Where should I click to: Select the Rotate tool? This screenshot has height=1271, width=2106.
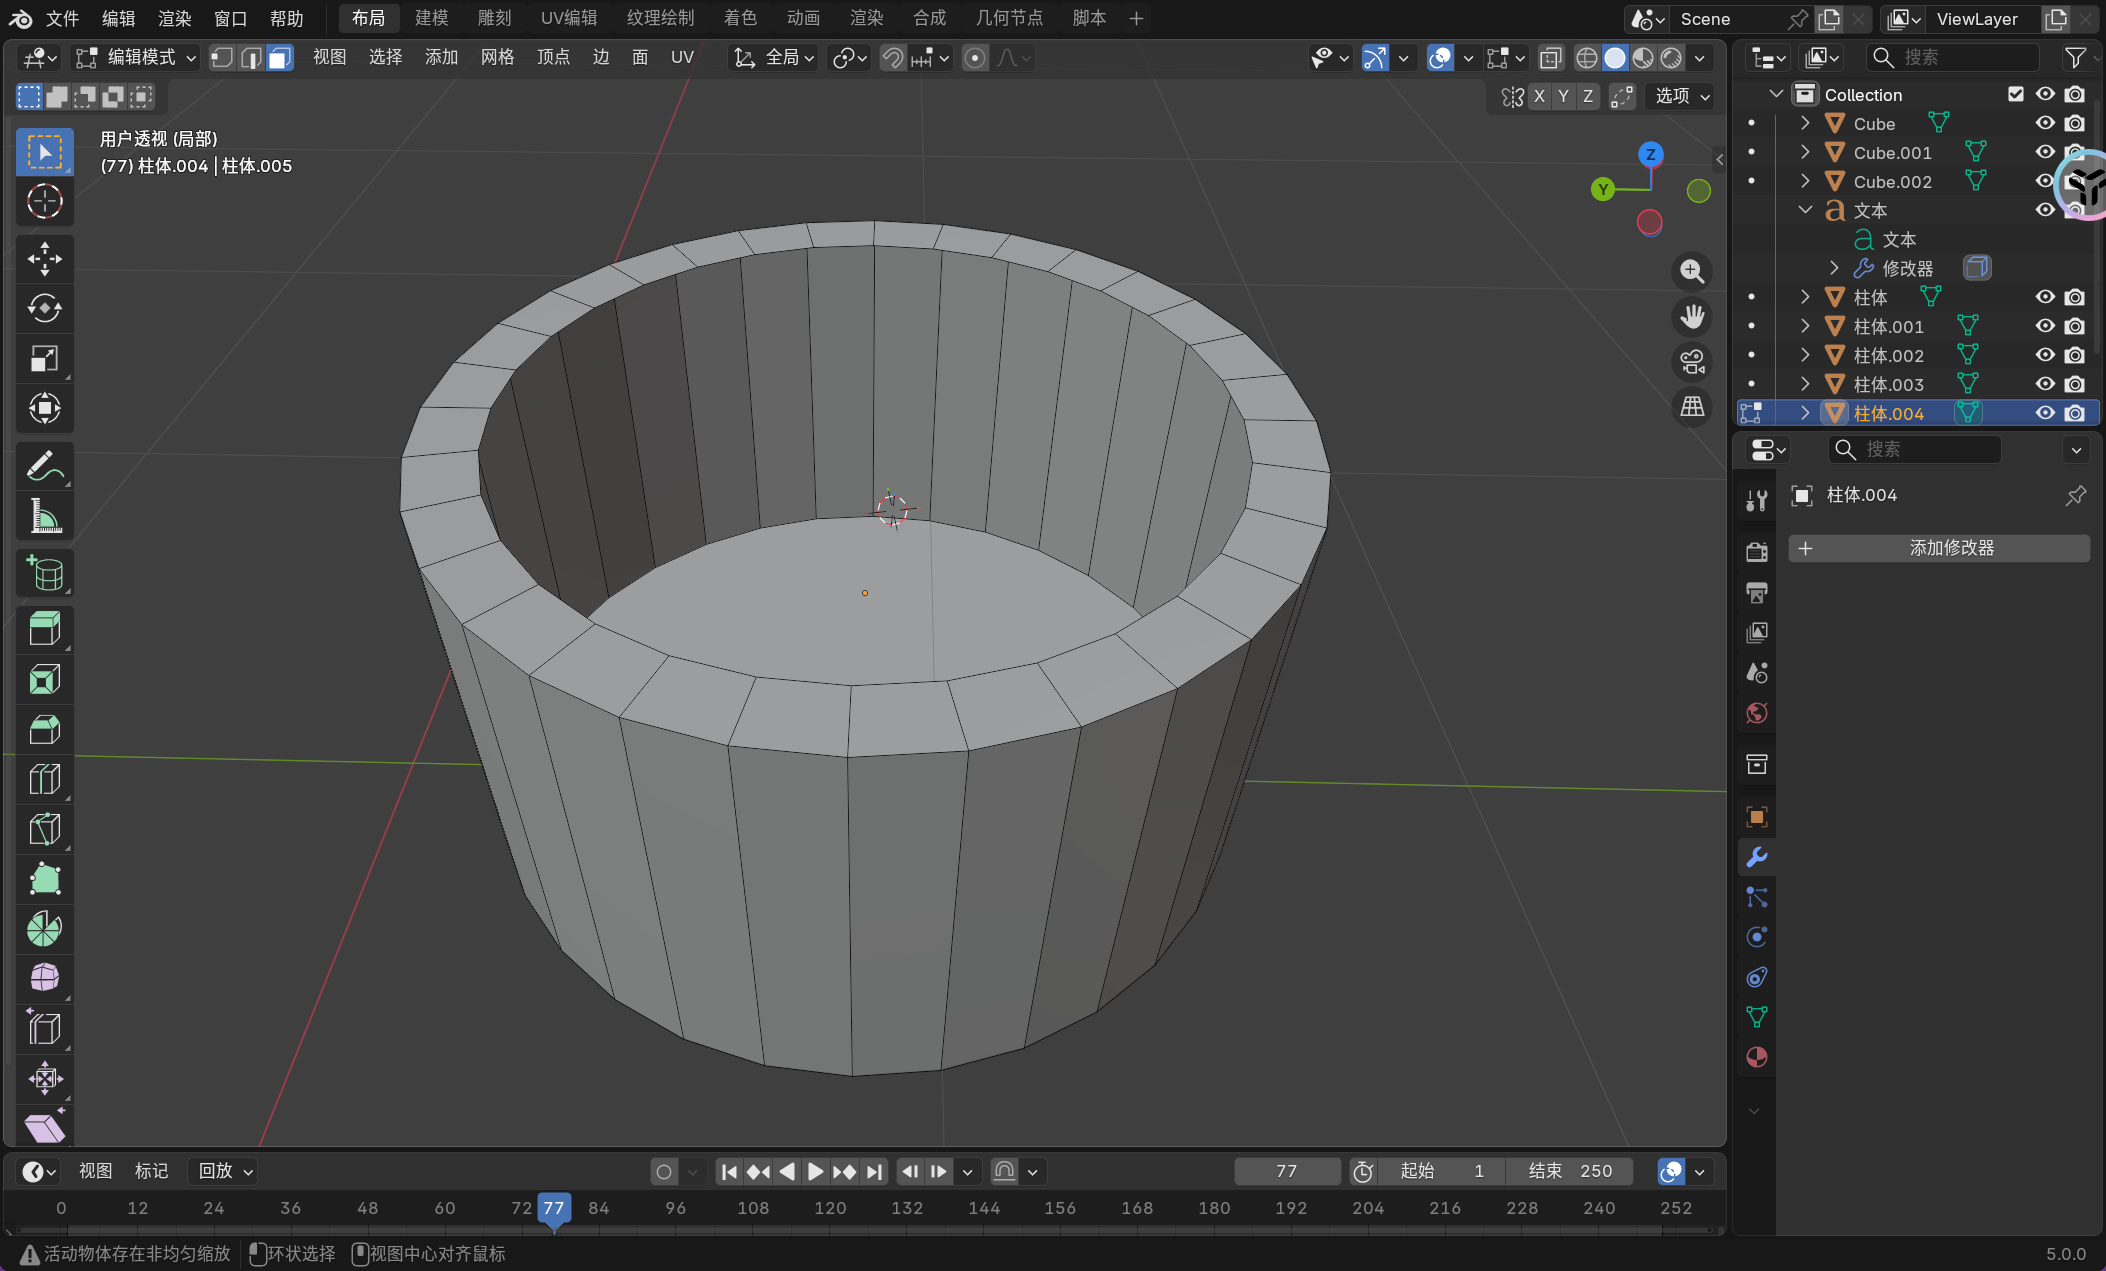[44, 309]
